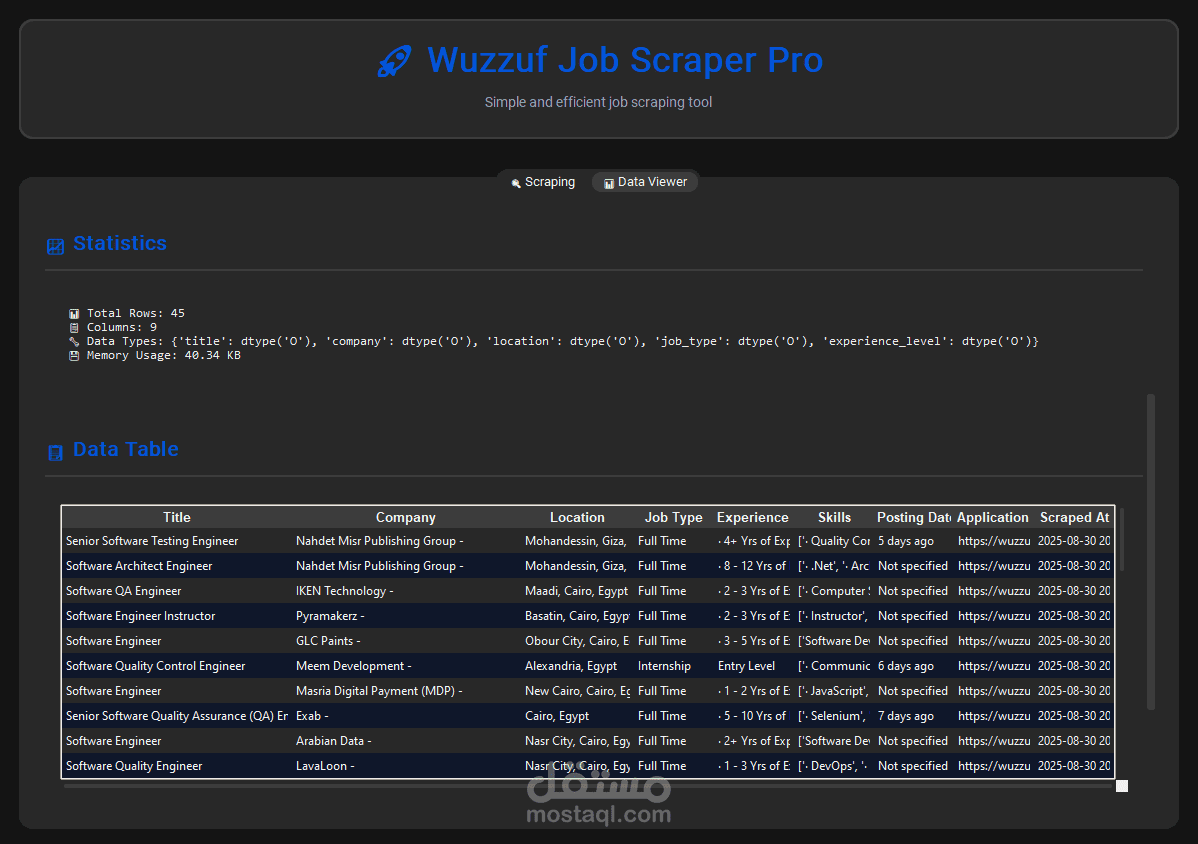Screen dimensions: 1198x844
Task: Click the data table horizontal scrollbar
Action: click(x=588, y=785)
